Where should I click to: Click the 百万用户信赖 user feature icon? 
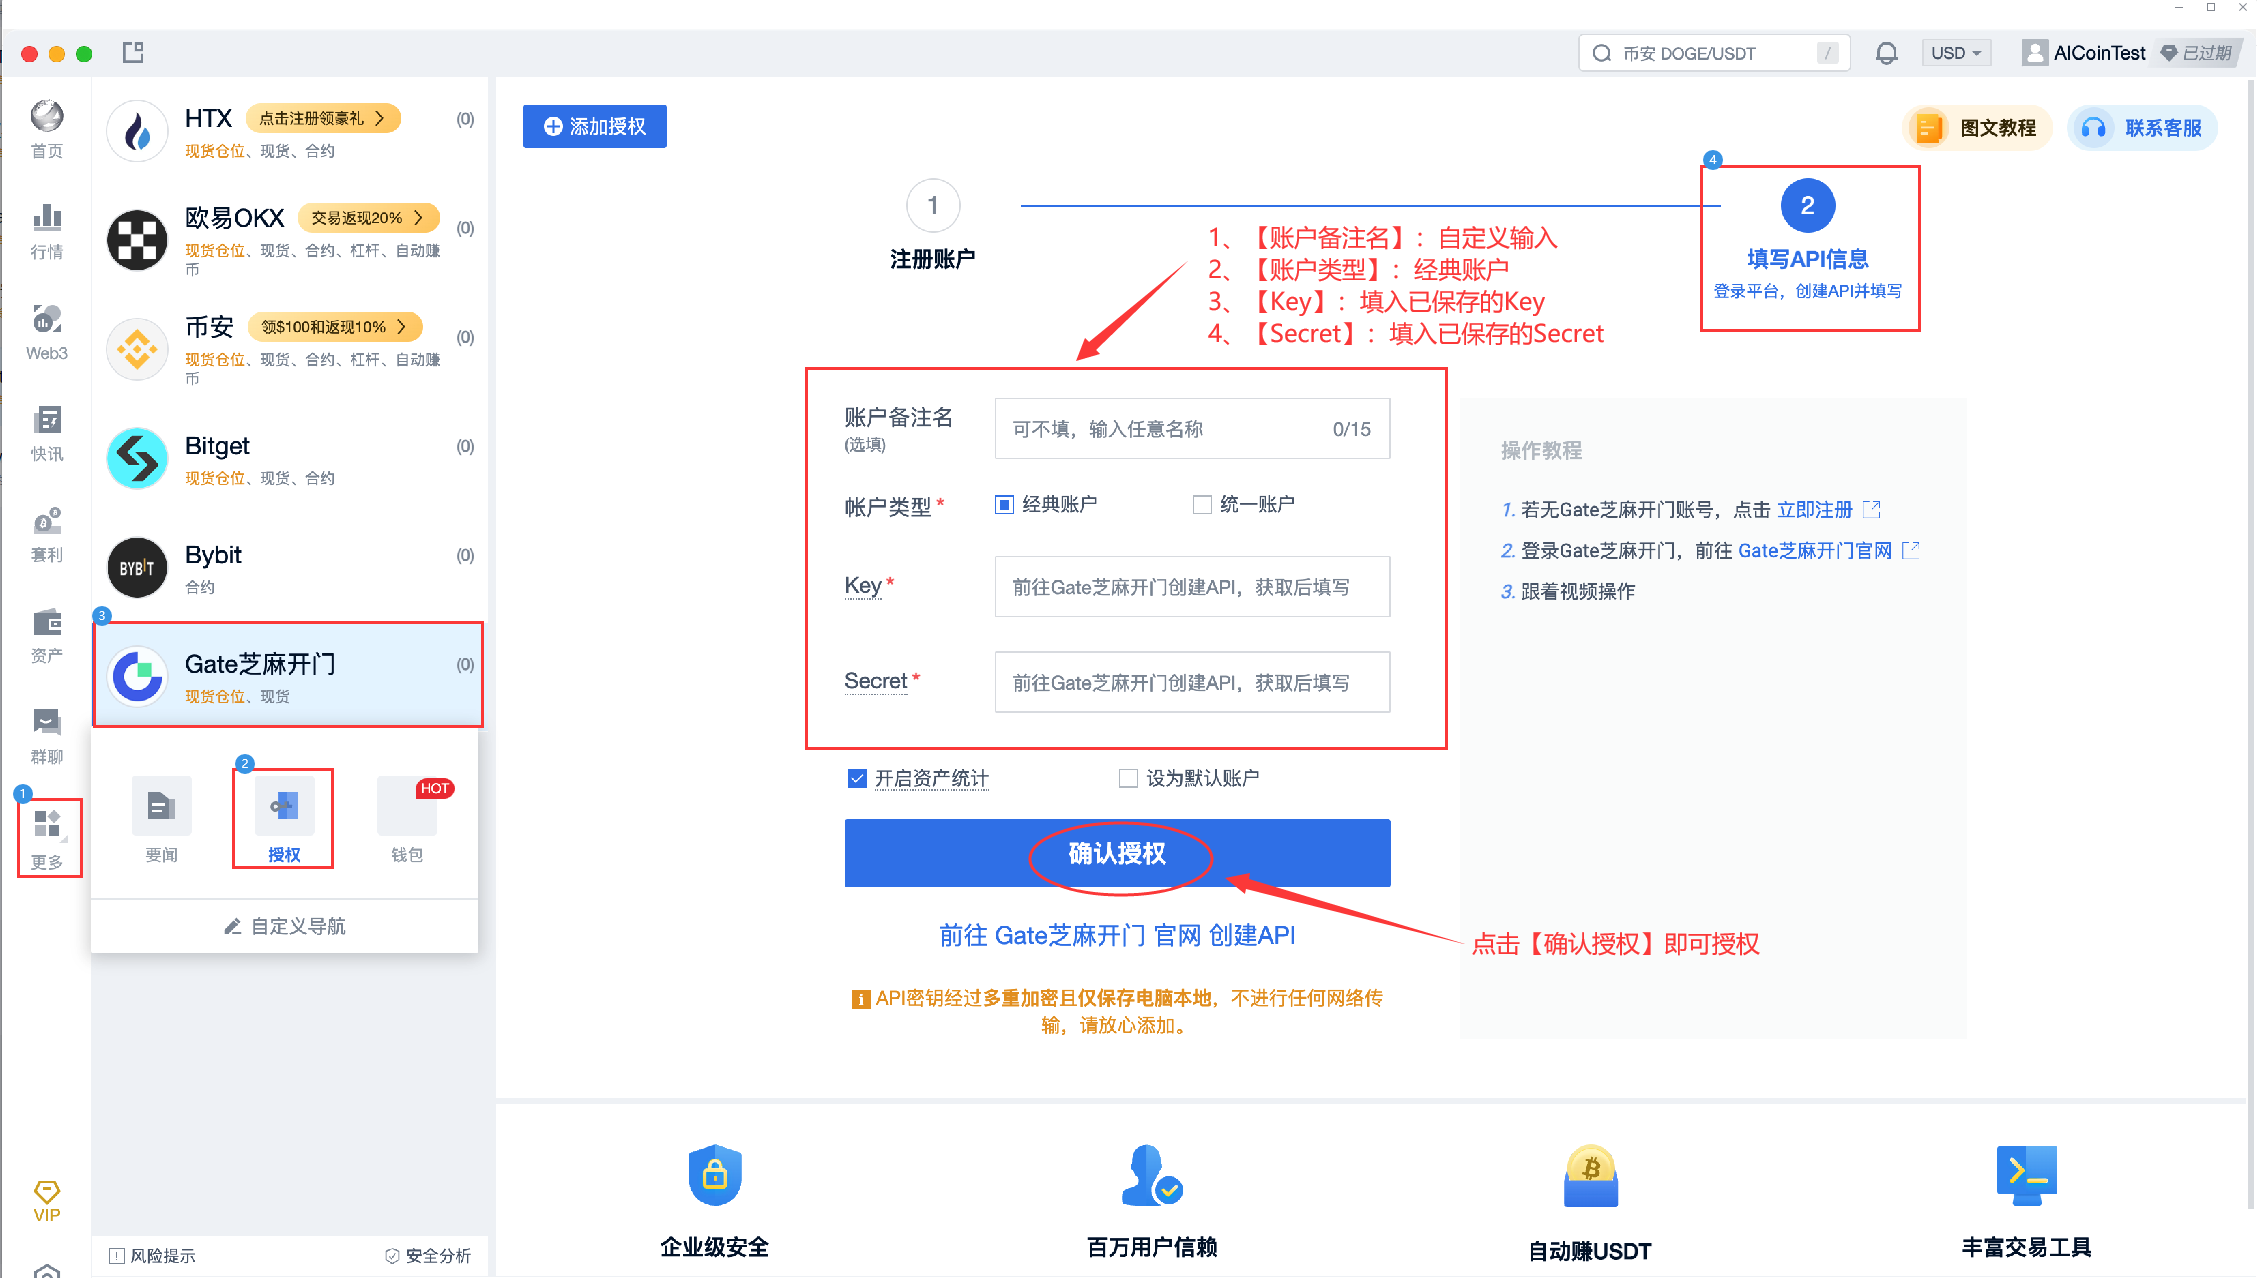click(x=1152, y=1174)
